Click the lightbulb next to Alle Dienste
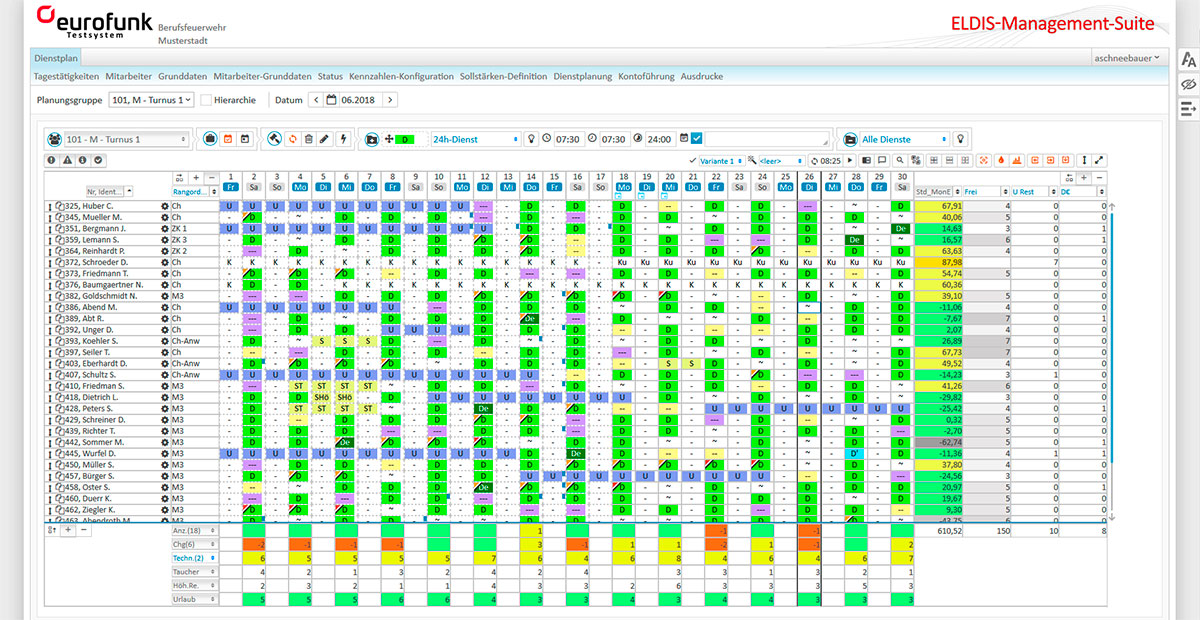1200x620 pixels. tap(961, 139)
